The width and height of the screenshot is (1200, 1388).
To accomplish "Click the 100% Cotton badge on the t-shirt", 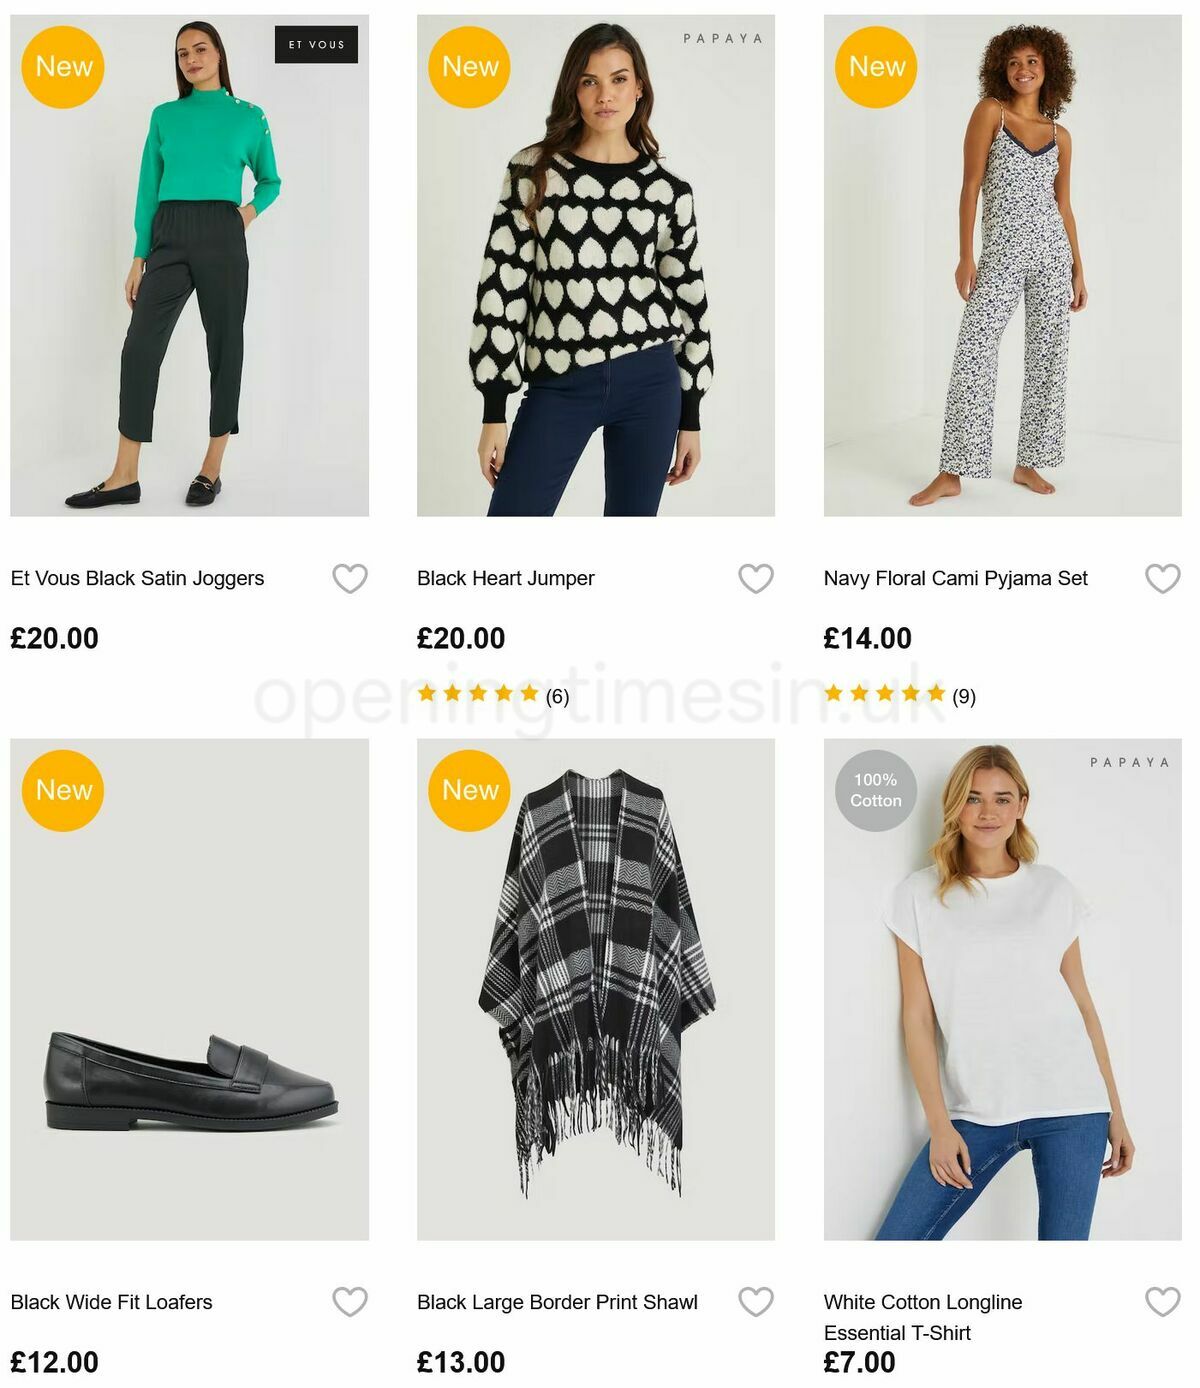I will point(877,790).
